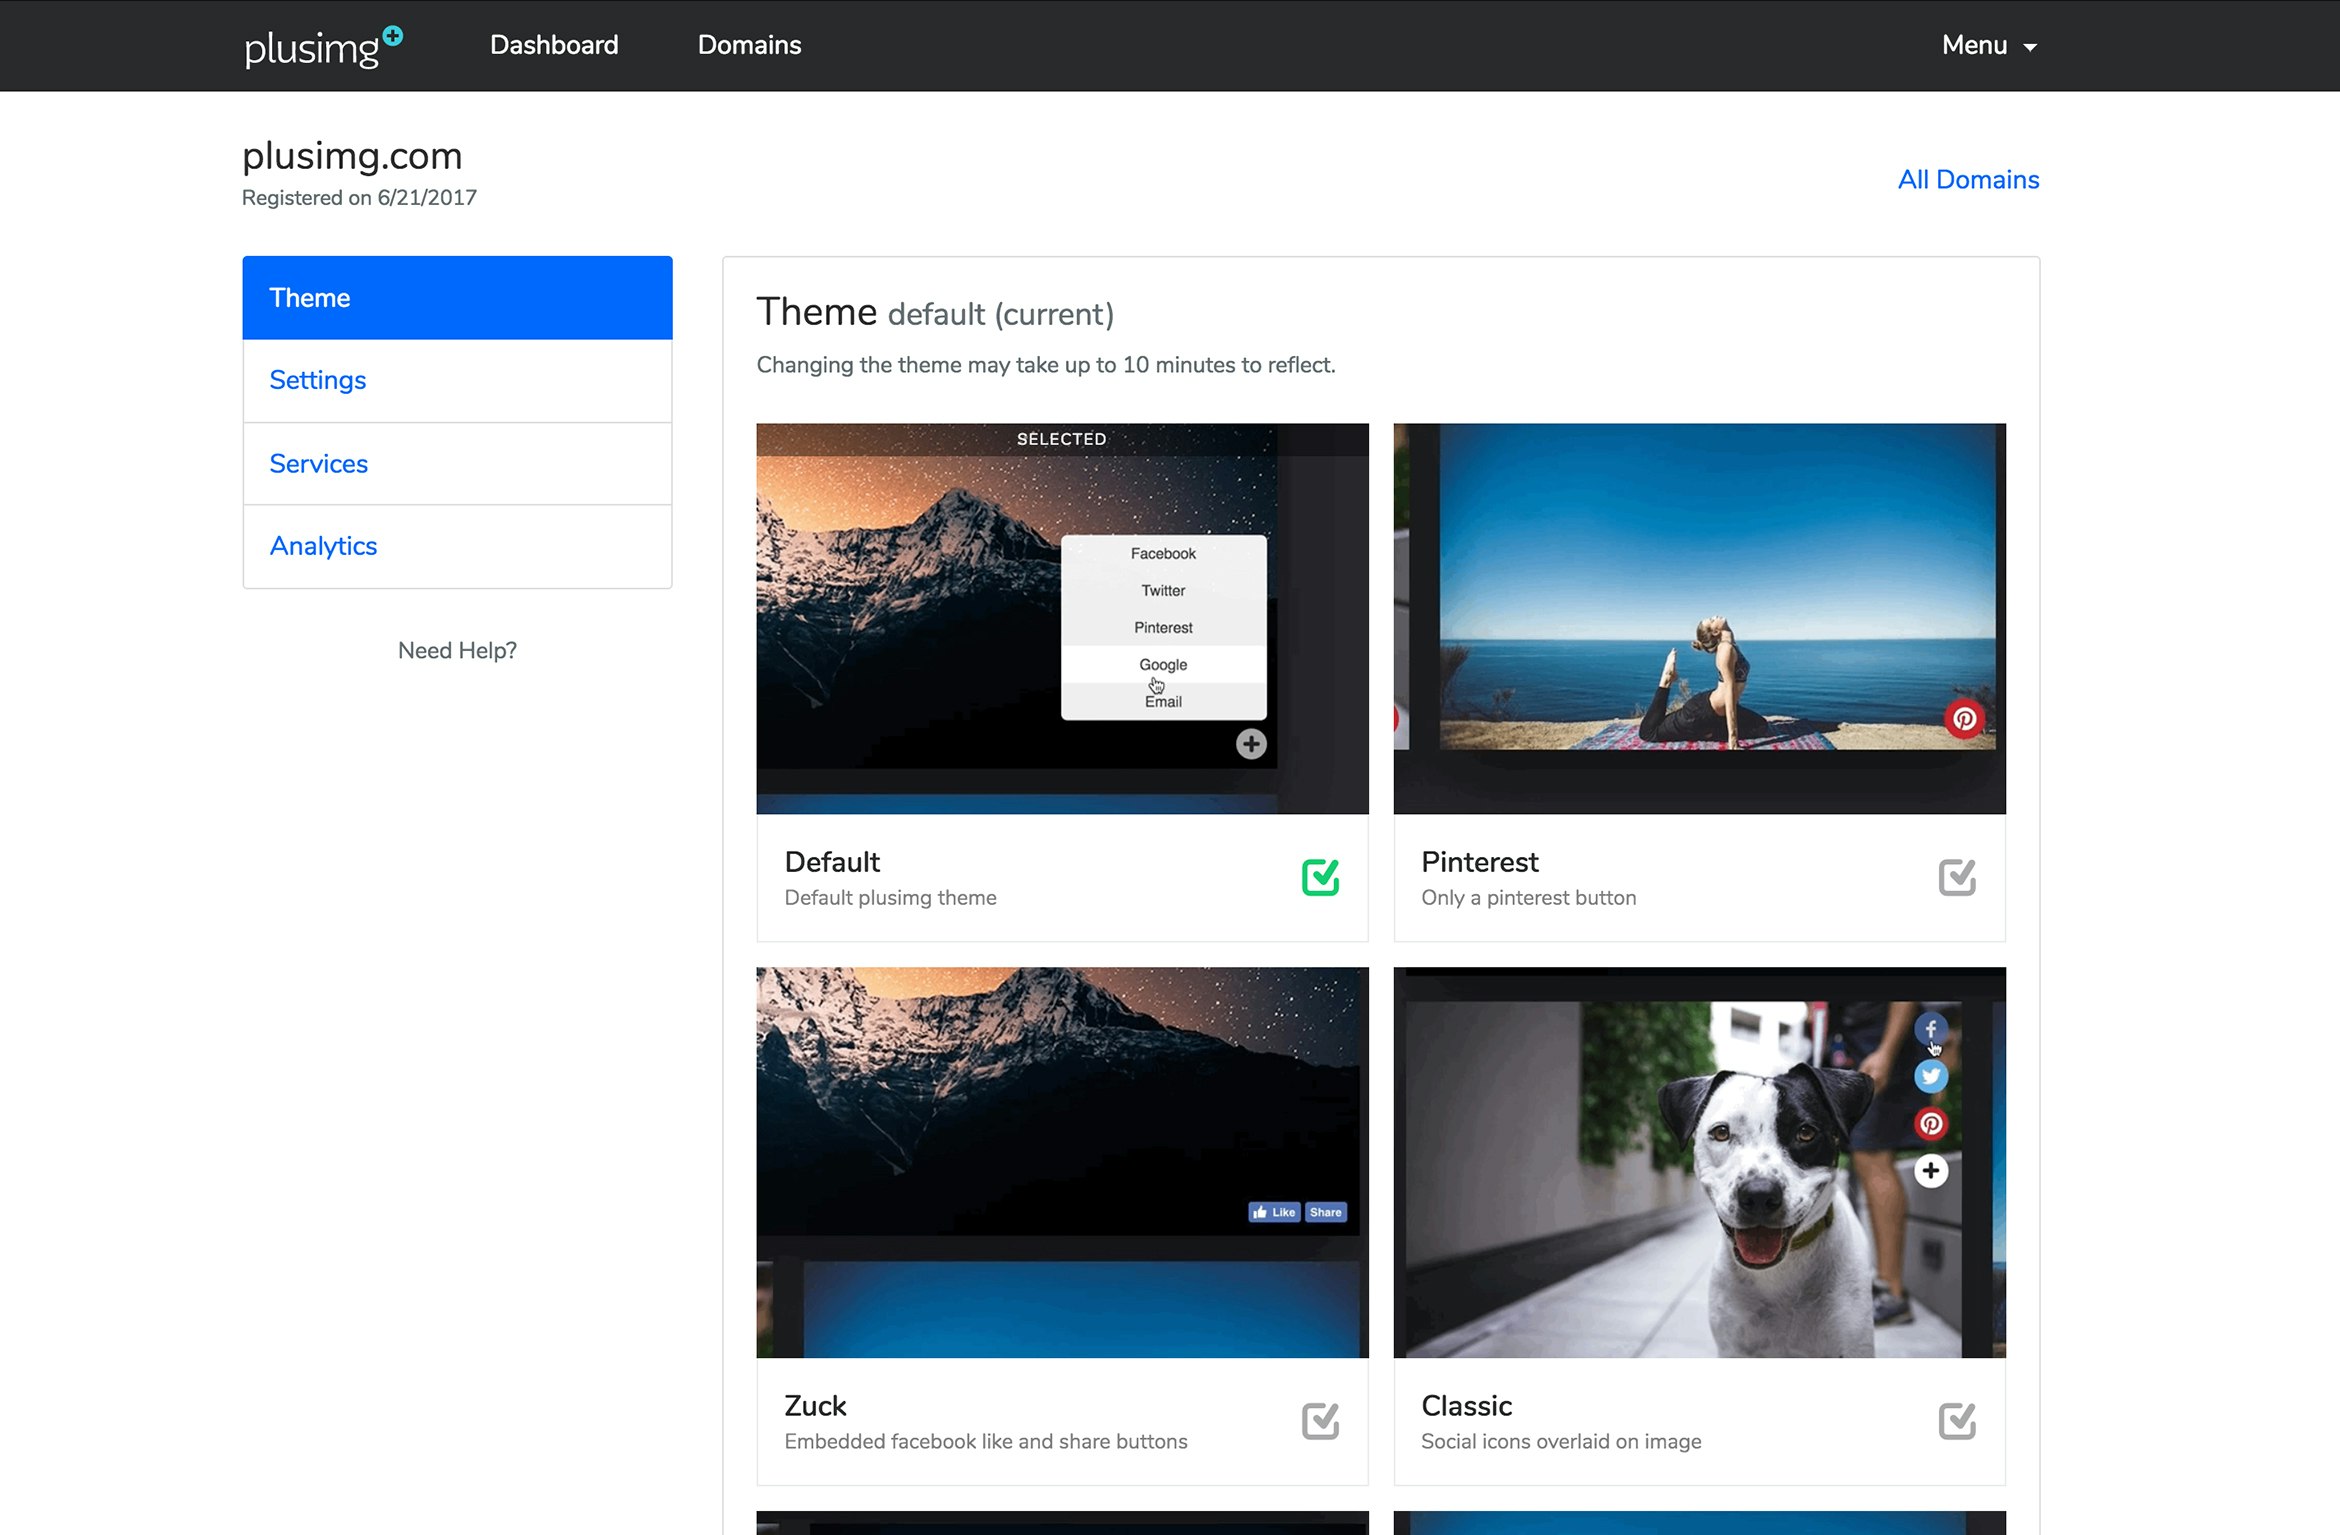Select the Pinterest theme checkbox
This screenshot has height=1535, width=2340.
coord(1956,877)
